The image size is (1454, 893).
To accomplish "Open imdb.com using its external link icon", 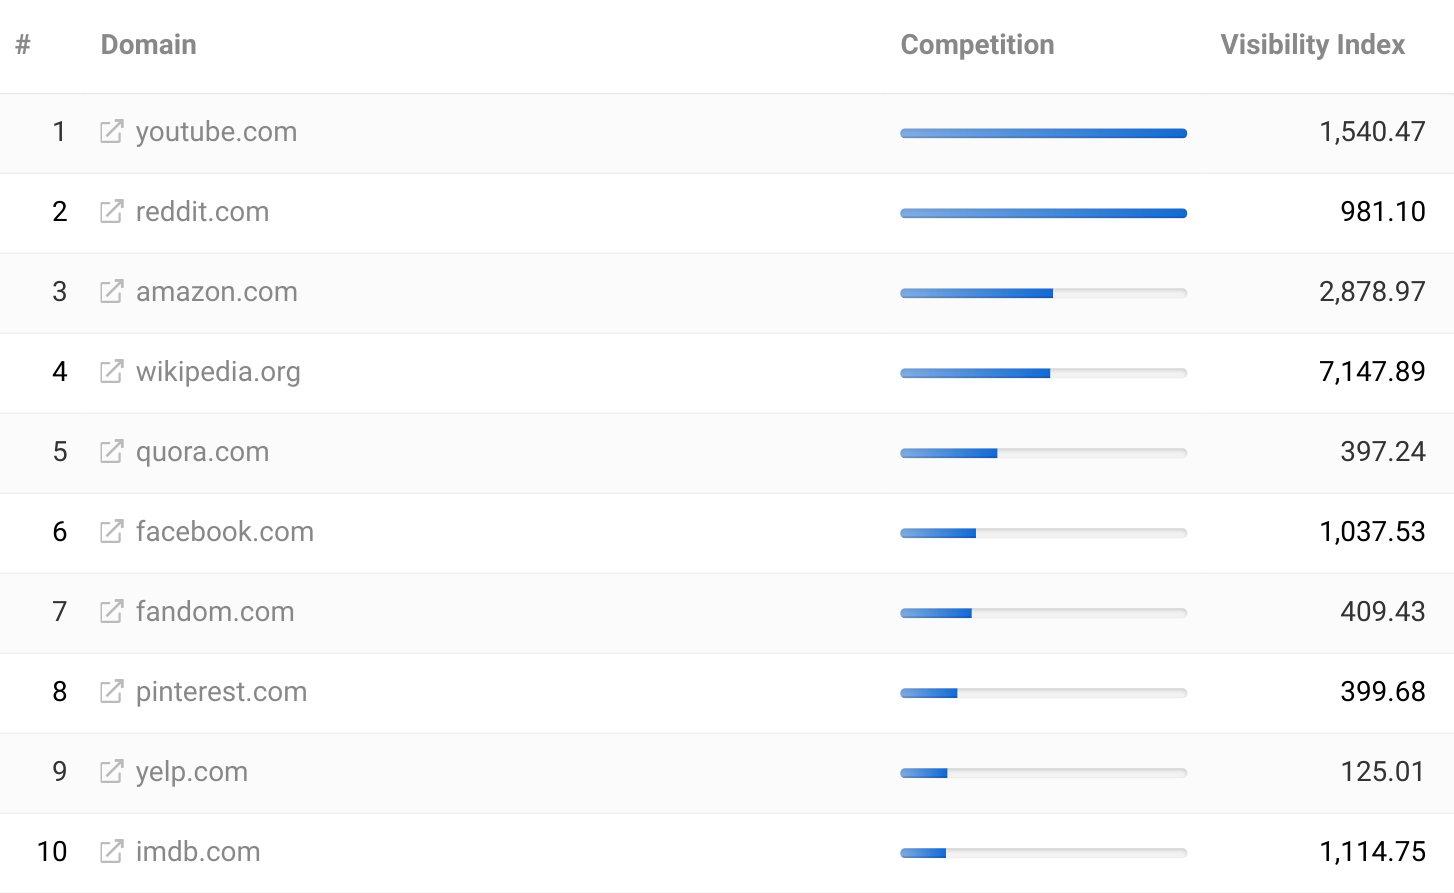I will pyautogui.click(x=110, y=852).
